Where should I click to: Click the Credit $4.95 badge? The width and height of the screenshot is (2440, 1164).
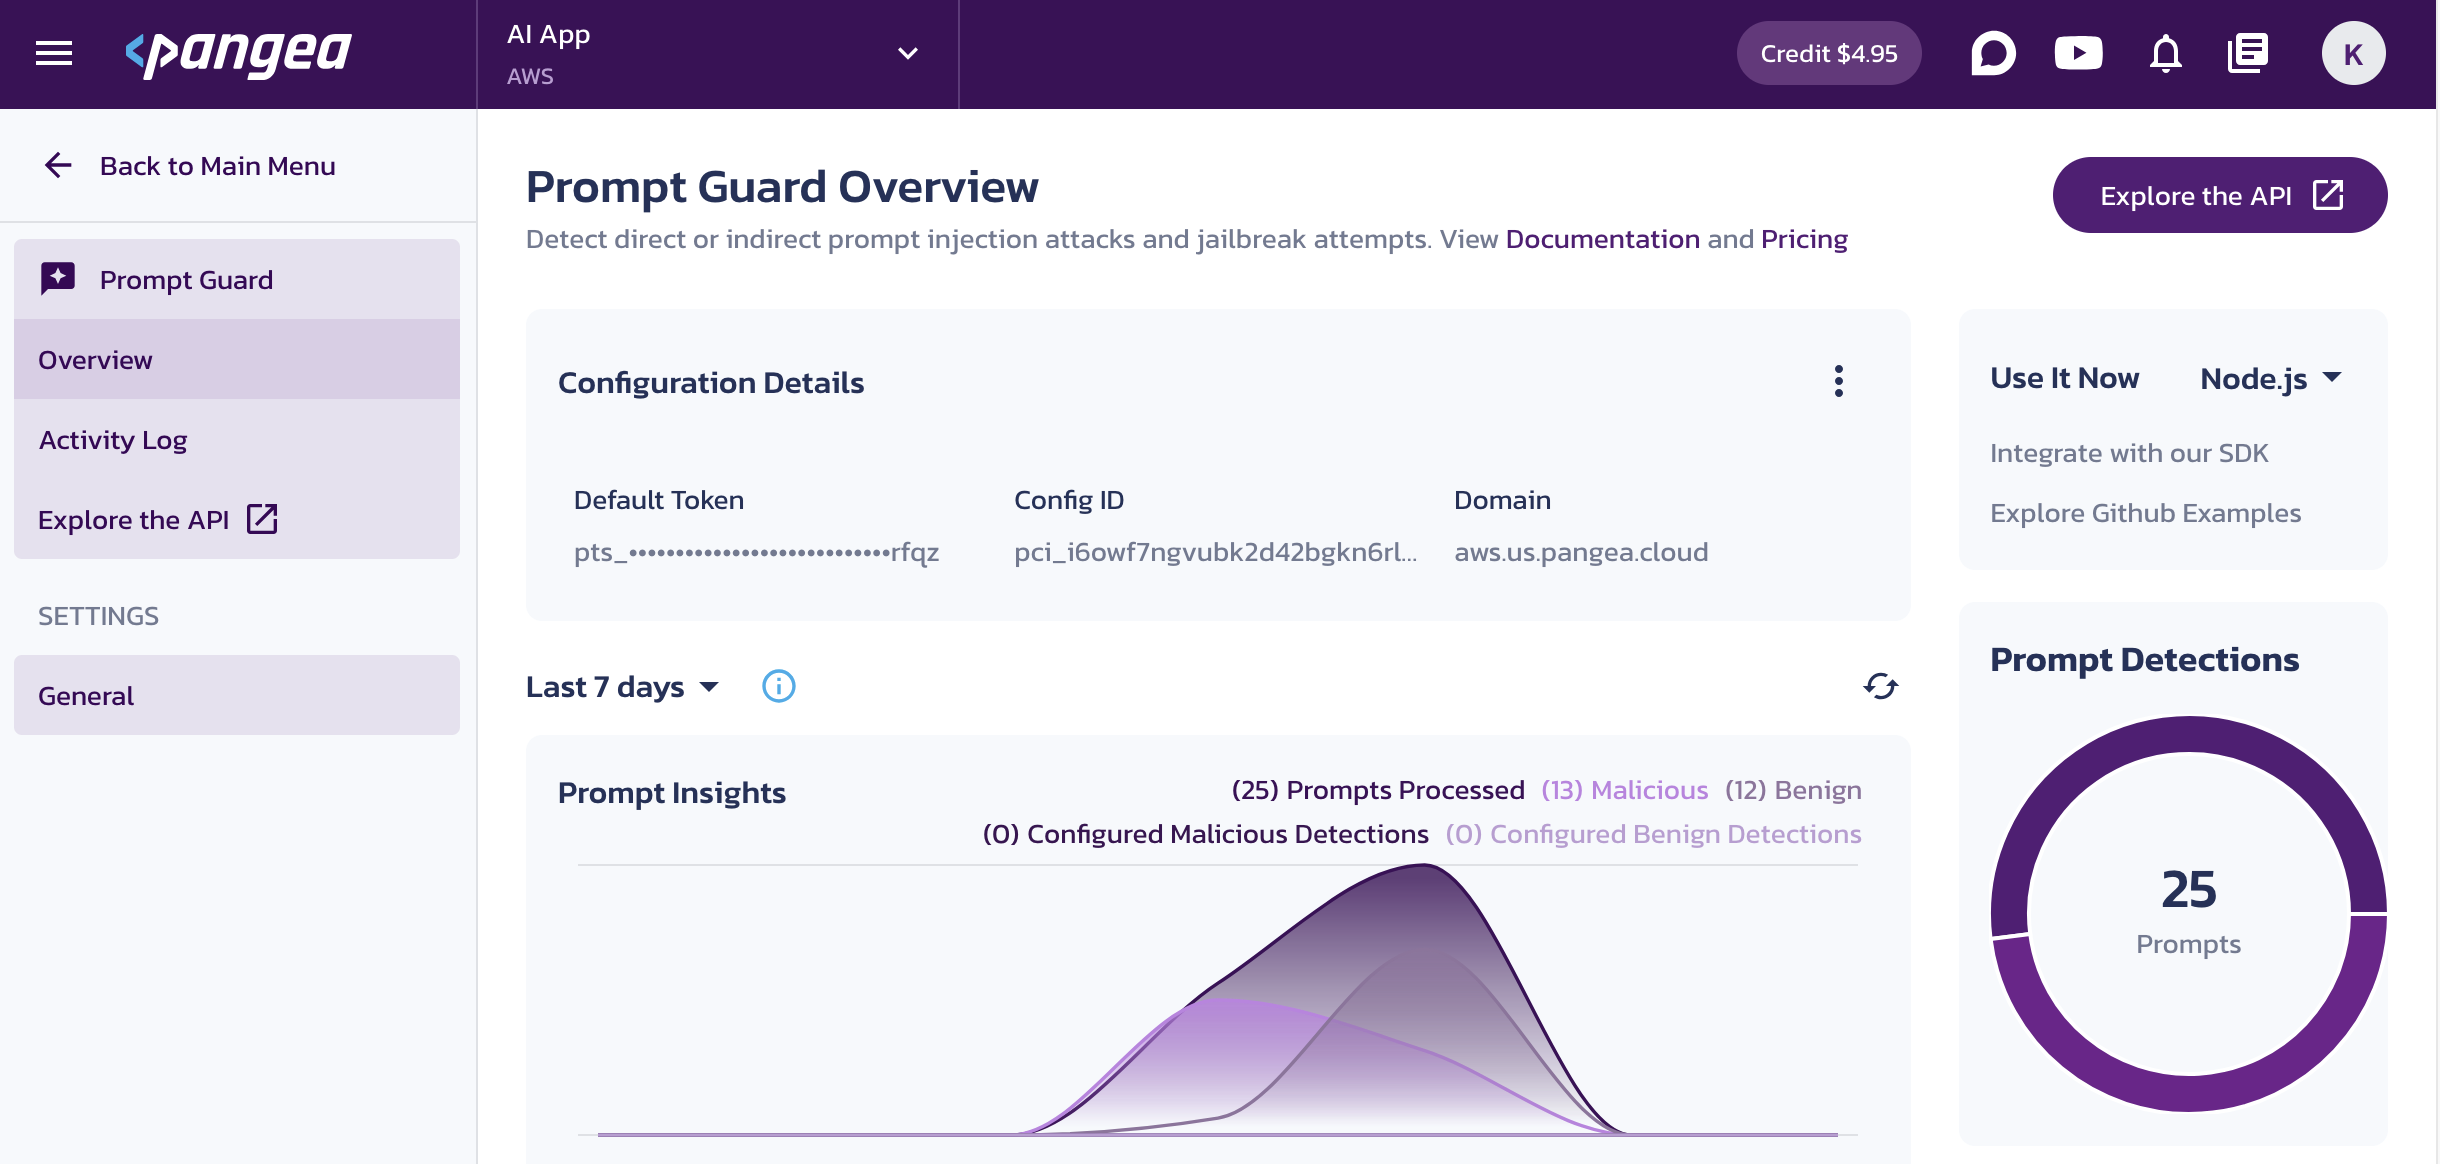coord(1828,53)
